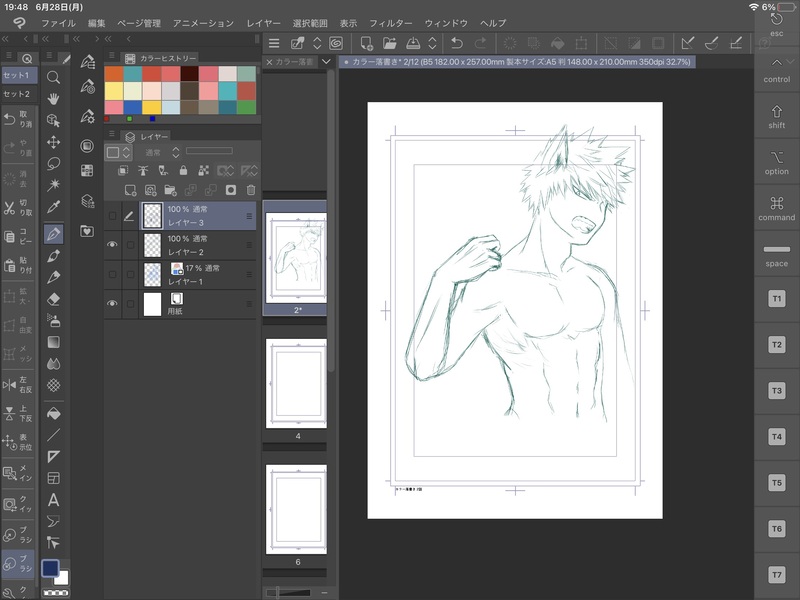Open the レイヤー menu in menu bar
The width and height of the screenshot is (800, 600).
click(264, 22)
